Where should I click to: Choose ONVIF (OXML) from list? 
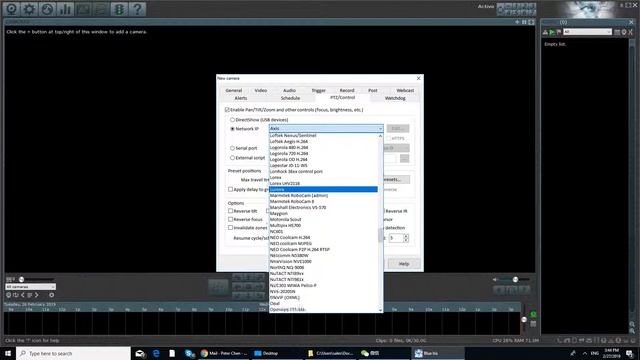pyautogui.click(x=323, y=298)
